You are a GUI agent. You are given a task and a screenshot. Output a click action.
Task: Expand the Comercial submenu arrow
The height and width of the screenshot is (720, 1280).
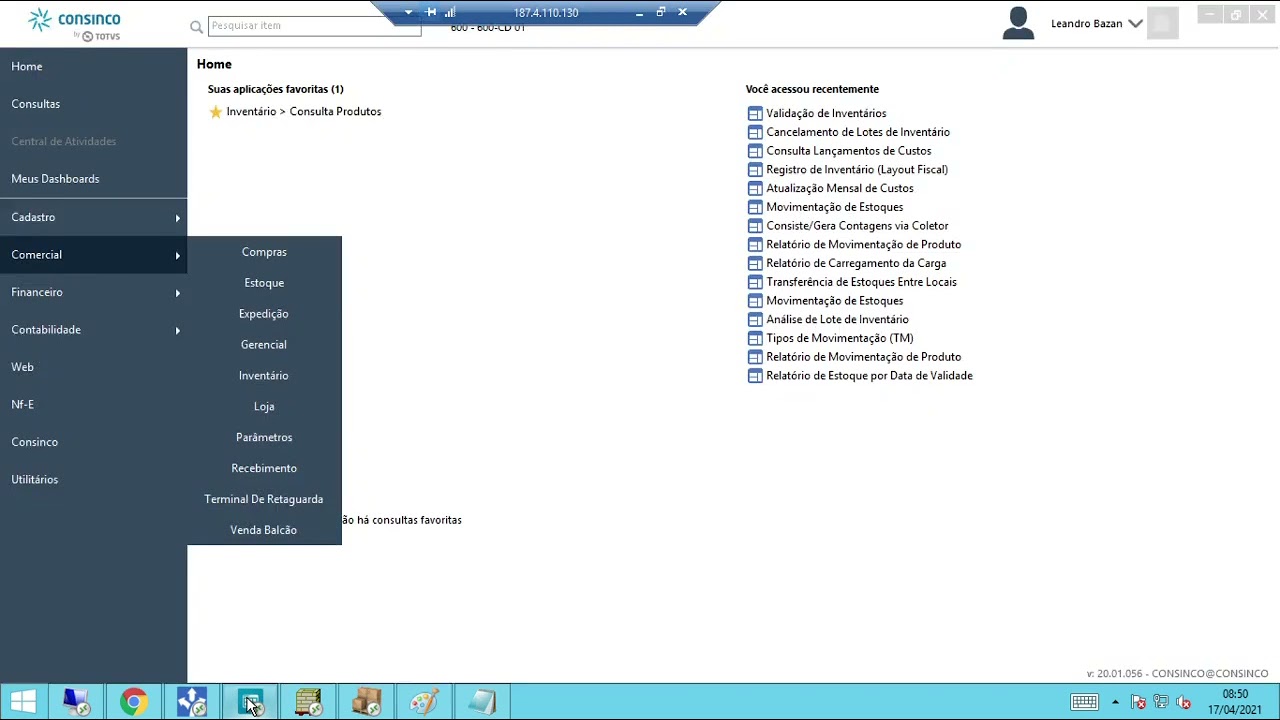click(178, 255)
